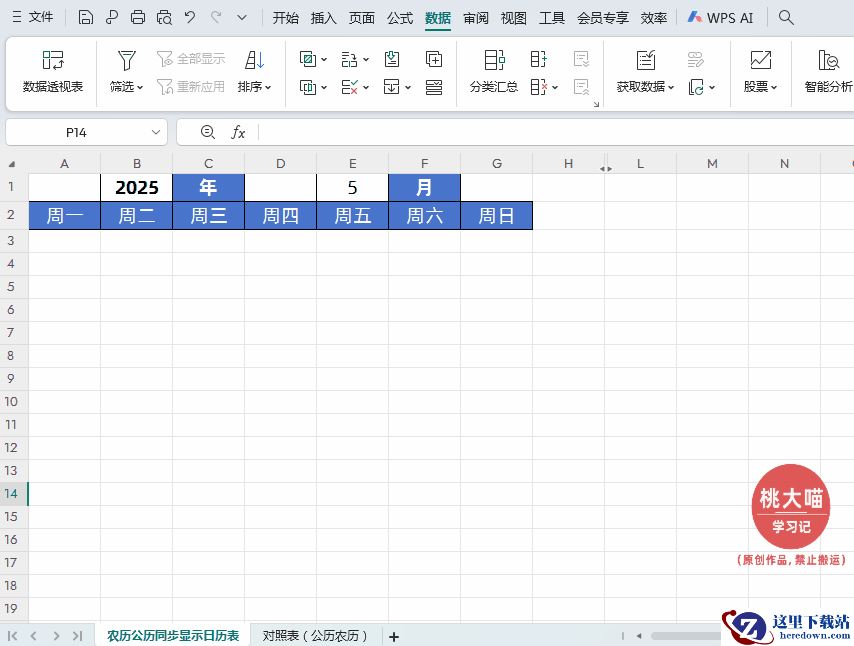Switch to the 开始 tab
The width and height of the screenshot is (854, 646).
(285, 18)
